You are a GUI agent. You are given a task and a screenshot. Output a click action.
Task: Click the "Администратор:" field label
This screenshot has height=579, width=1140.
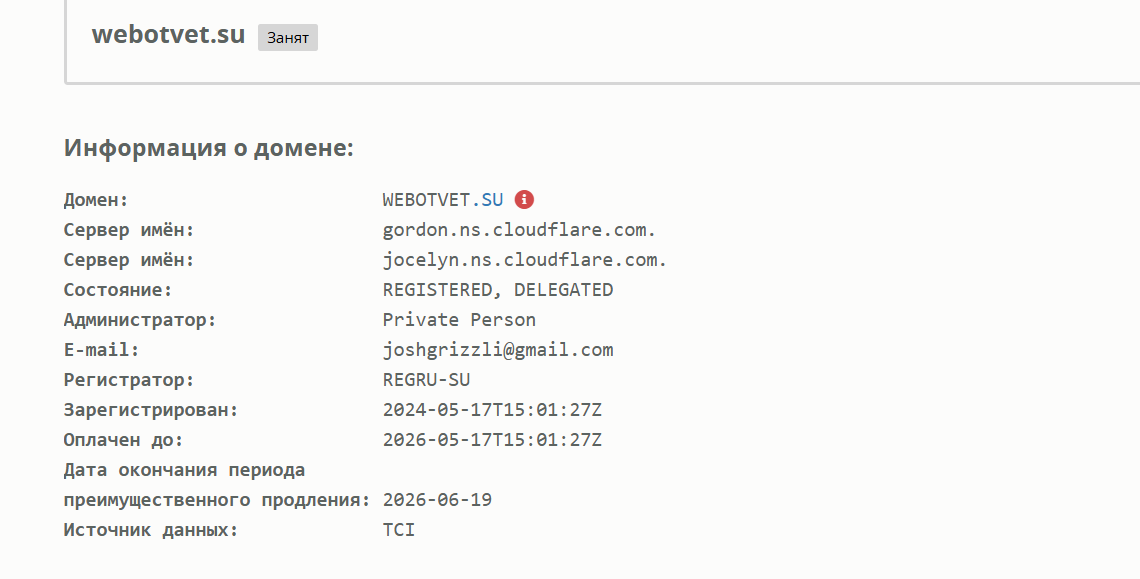[140, 320]
